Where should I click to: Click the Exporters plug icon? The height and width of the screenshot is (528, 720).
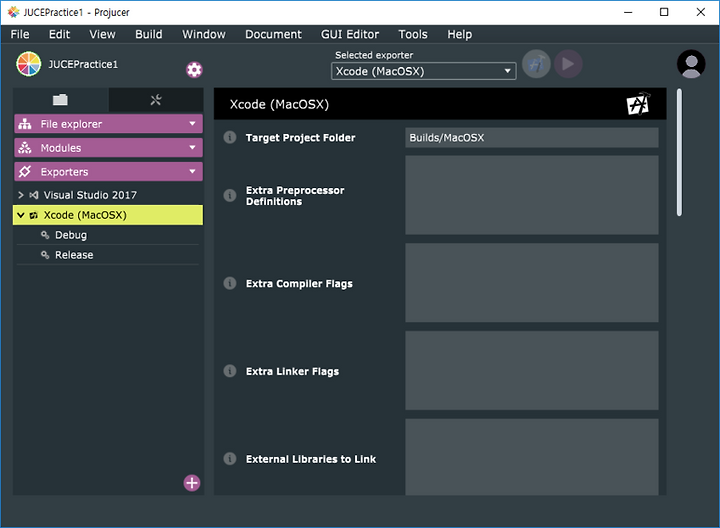(25, 172)
